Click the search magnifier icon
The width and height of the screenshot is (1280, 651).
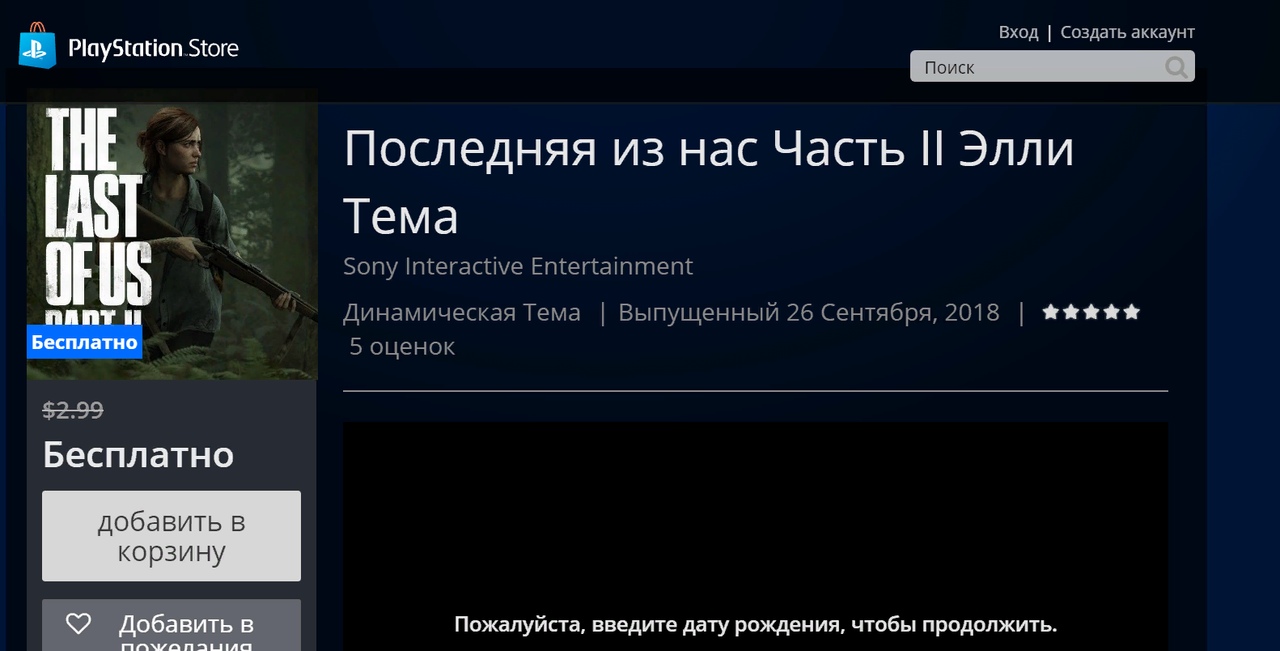click(1176, 67)
